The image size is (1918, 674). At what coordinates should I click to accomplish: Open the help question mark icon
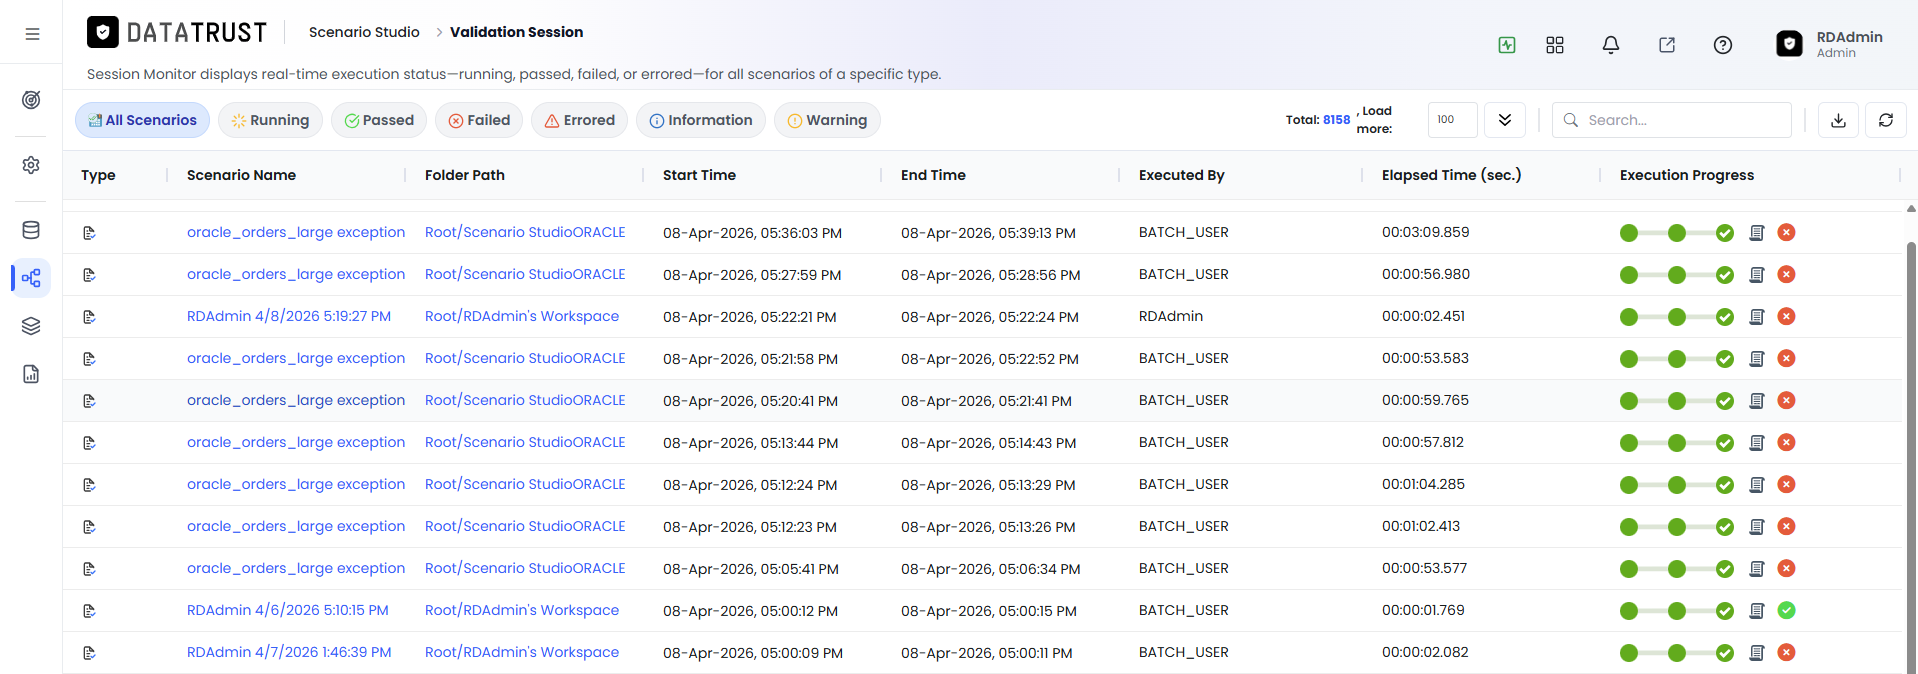1723,45
